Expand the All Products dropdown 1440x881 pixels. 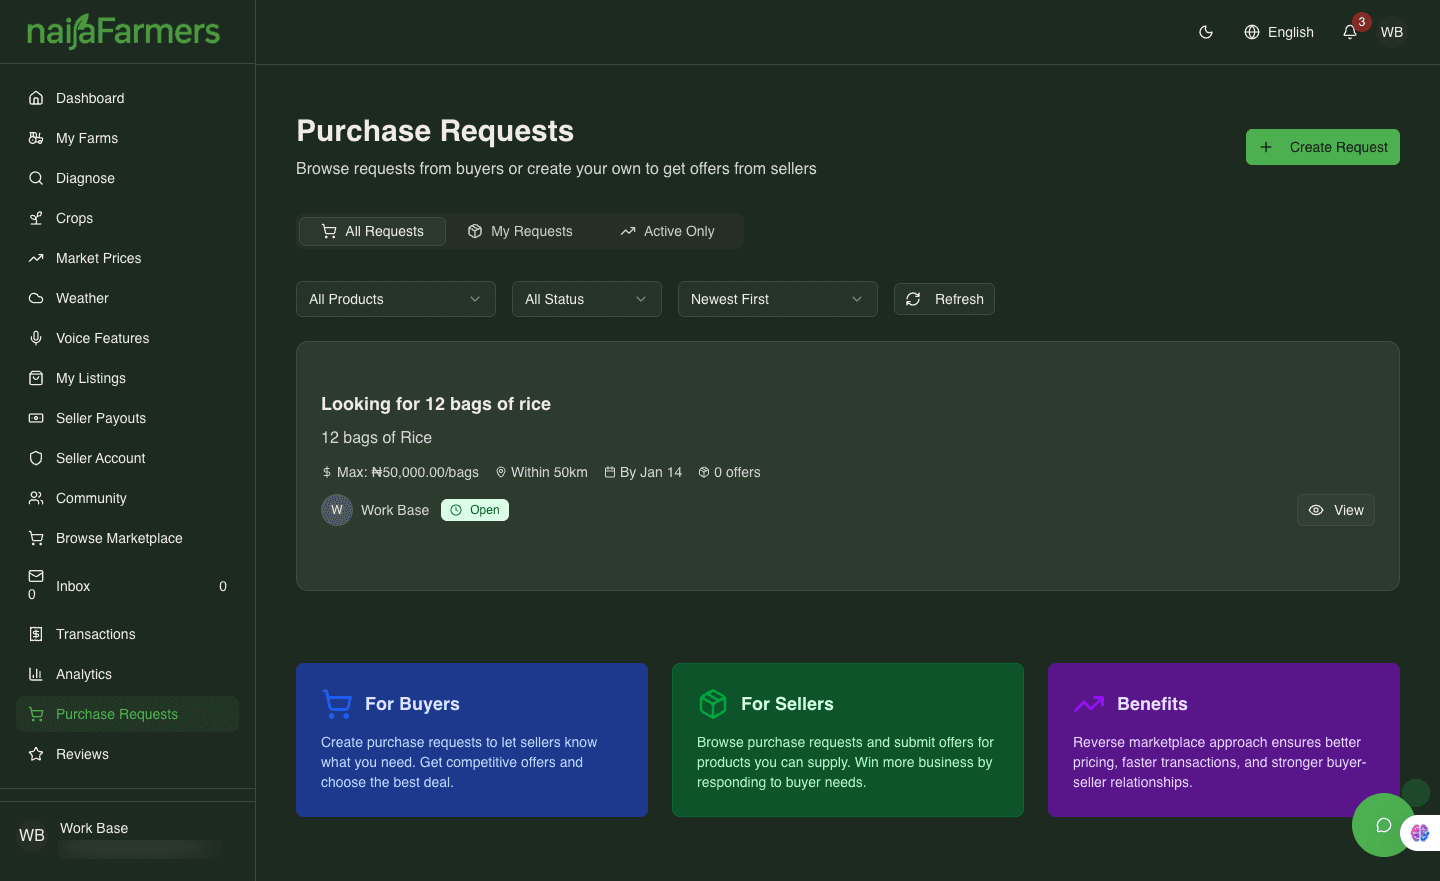point(395,299)
